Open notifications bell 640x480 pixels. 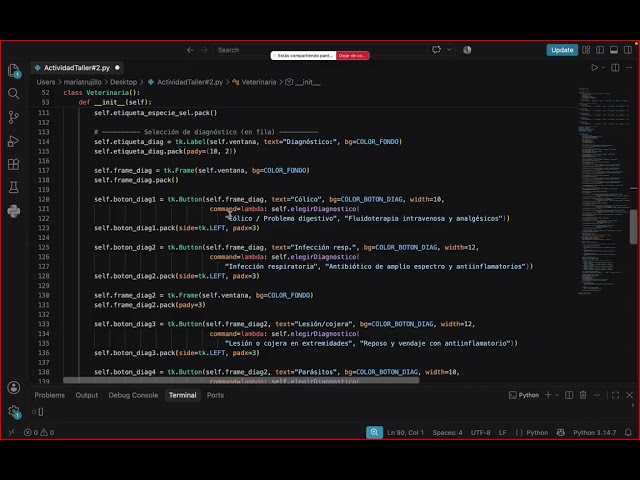coord(628,432)
